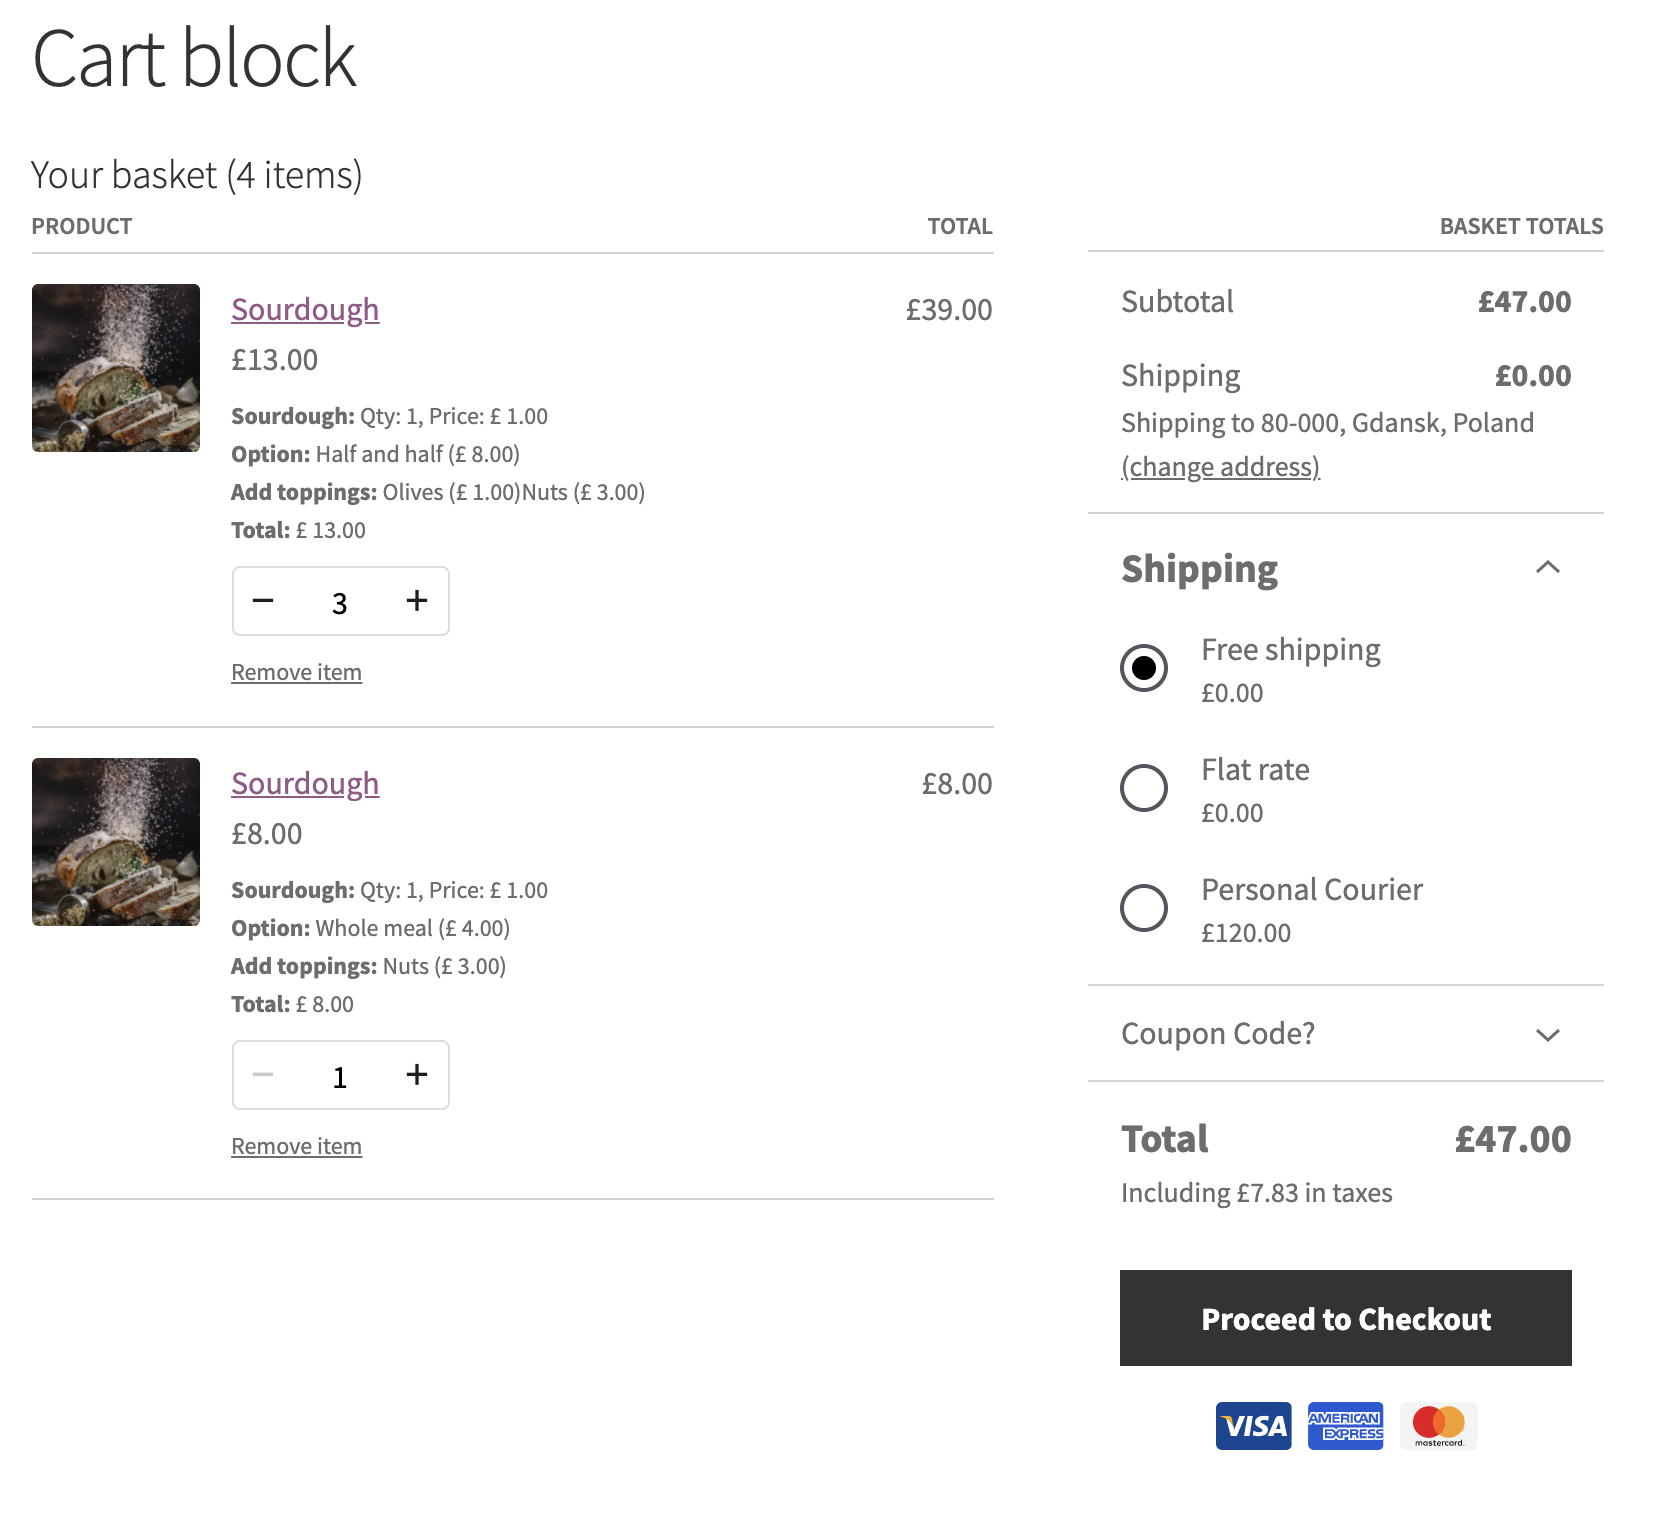Open the first Sourdough product page
This screenshot has height=1518, width=1662.
tap(305, 309)
